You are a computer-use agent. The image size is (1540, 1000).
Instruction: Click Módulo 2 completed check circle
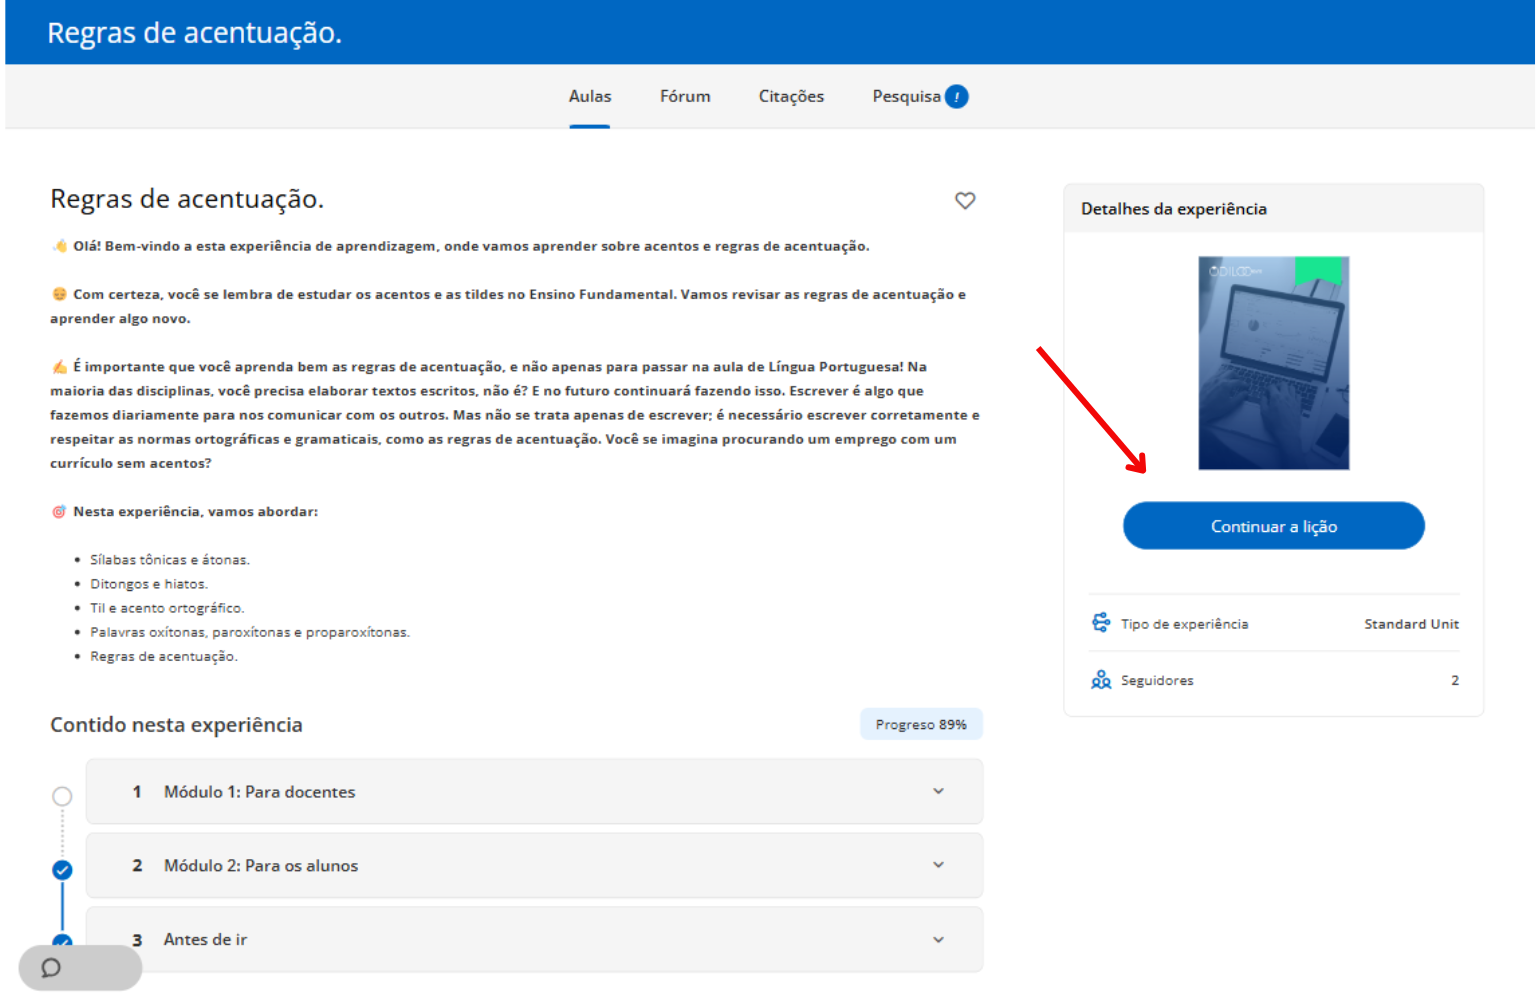coord(62,870)
